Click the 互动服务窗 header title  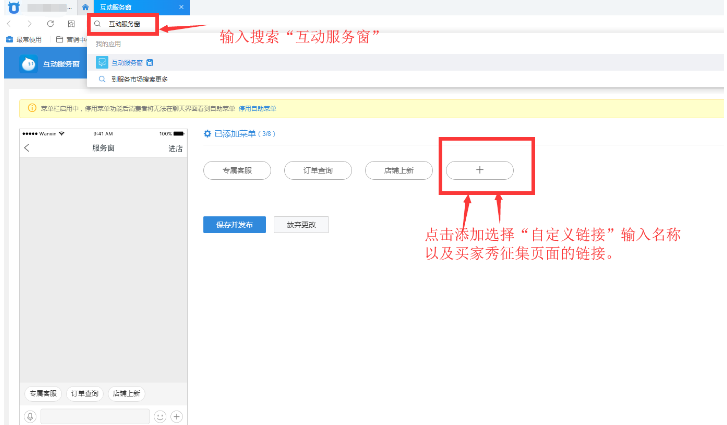61,64
